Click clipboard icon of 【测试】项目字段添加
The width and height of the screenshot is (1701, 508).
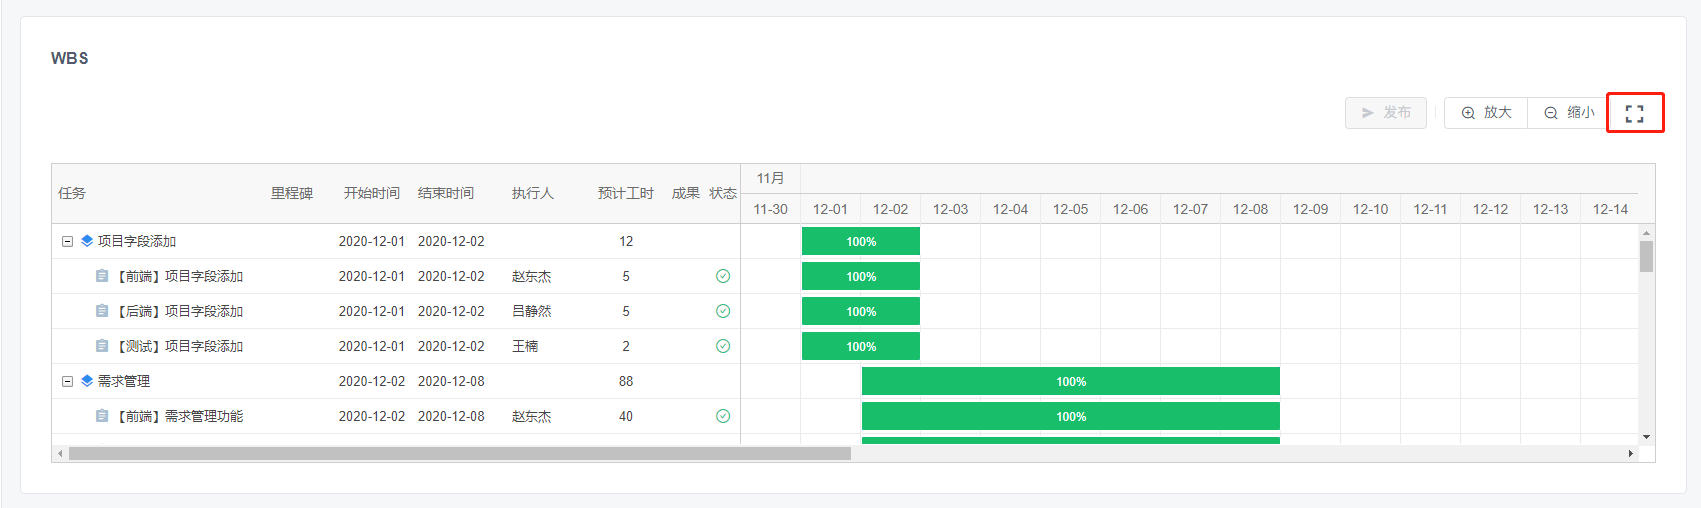pos(102,346)
